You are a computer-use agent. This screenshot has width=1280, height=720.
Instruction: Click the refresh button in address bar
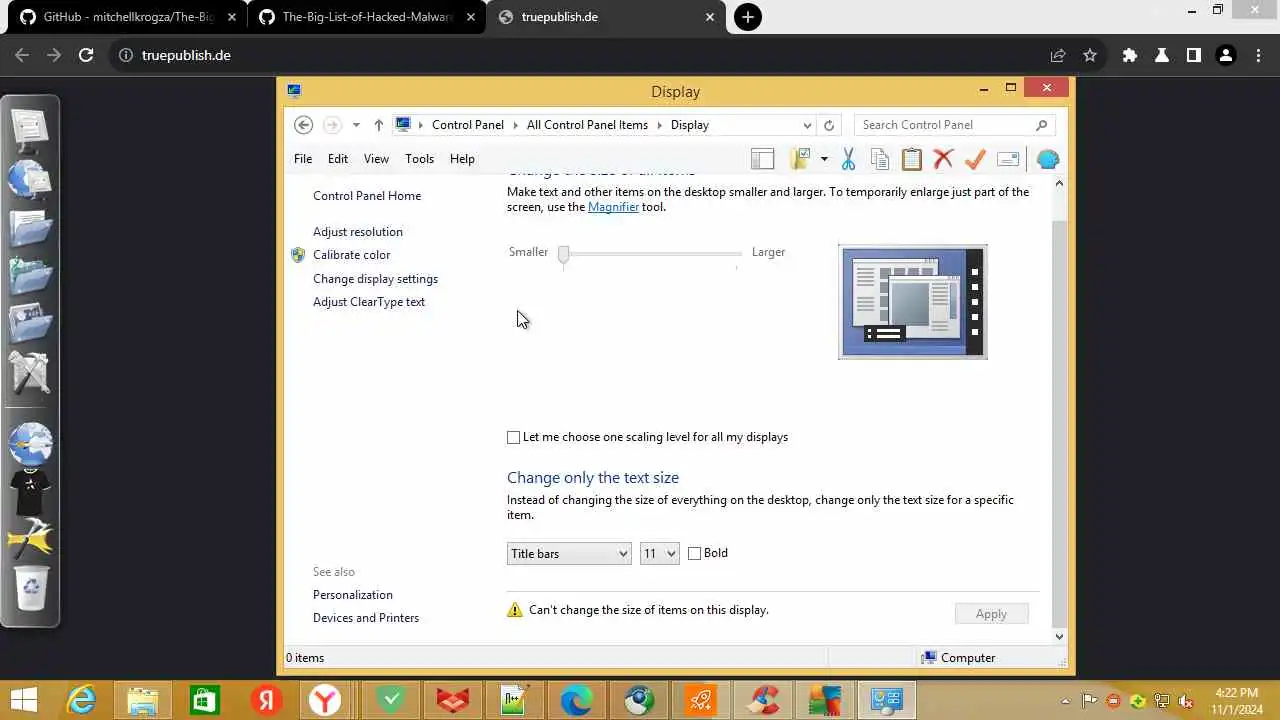pos(829,125)
